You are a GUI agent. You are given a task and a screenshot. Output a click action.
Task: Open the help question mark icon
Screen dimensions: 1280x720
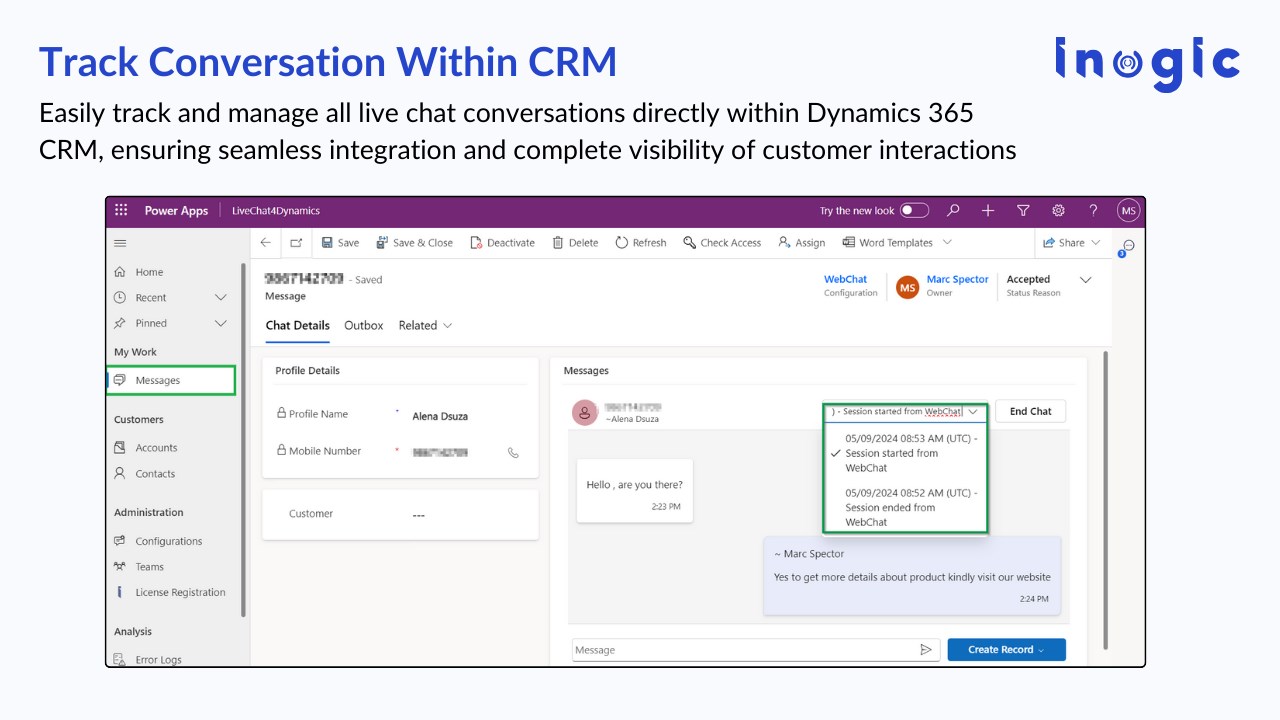(x=1093, y=210)
